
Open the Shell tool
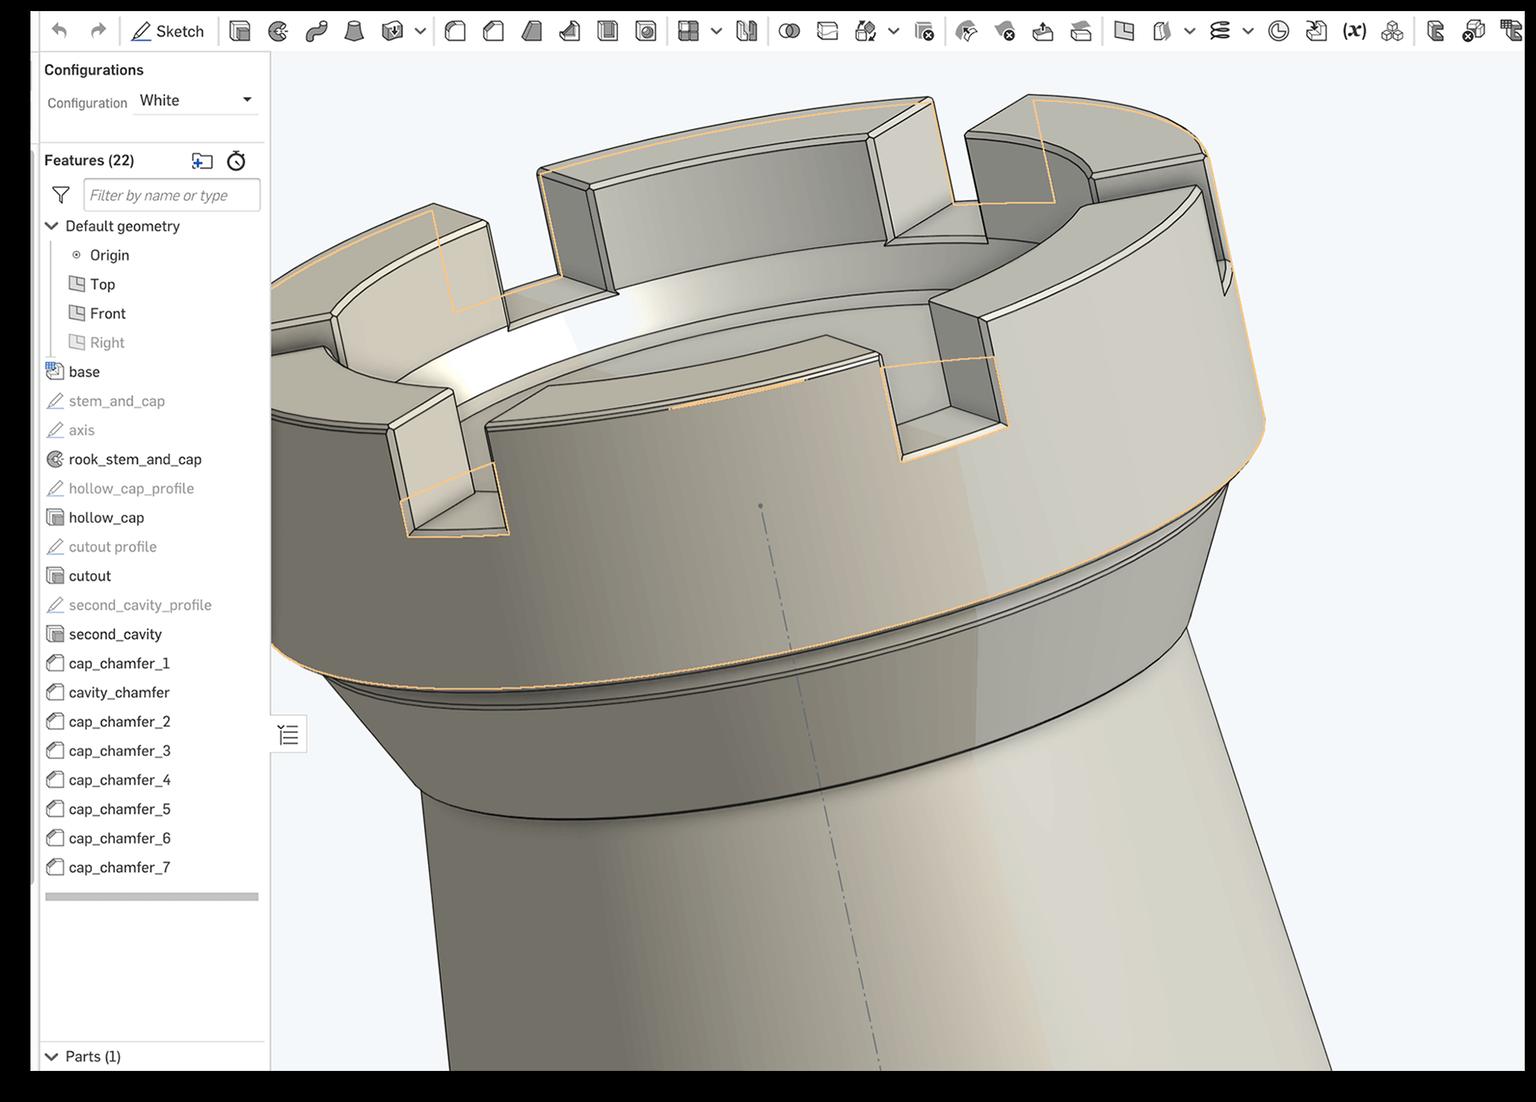point(608,31)
